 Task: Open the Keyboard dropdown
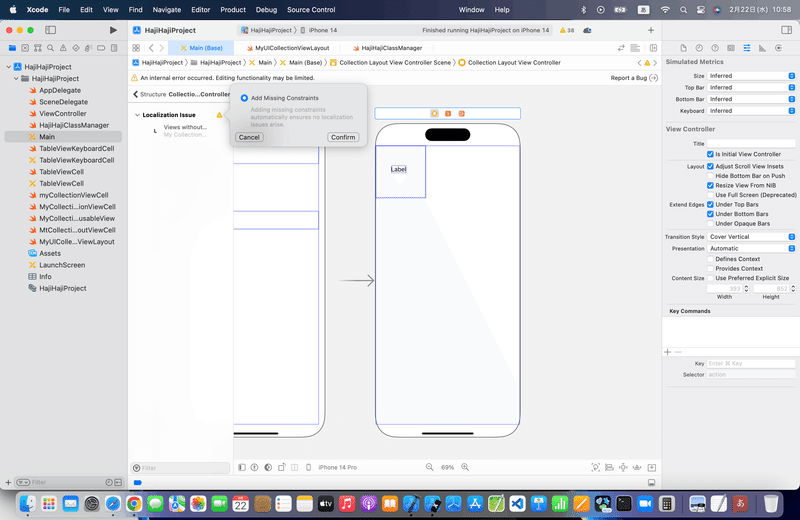751,111
